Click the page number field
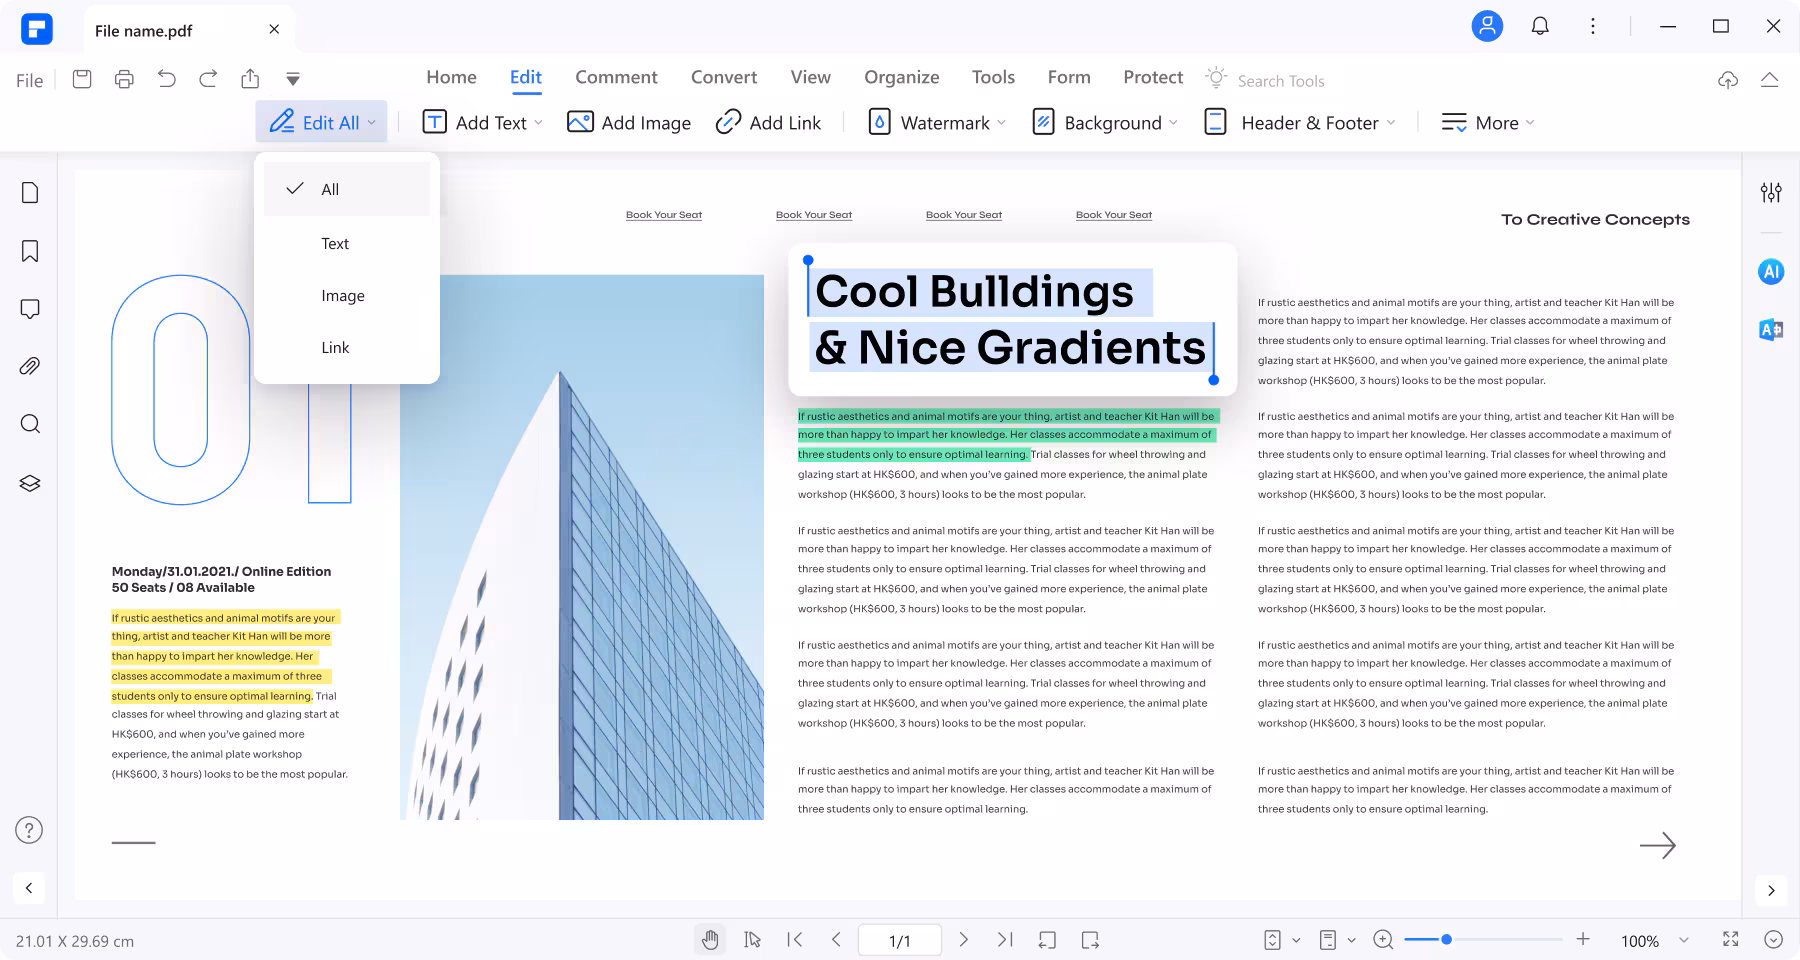The width and height of the screenshot is (1800, 960). point(900,940)
